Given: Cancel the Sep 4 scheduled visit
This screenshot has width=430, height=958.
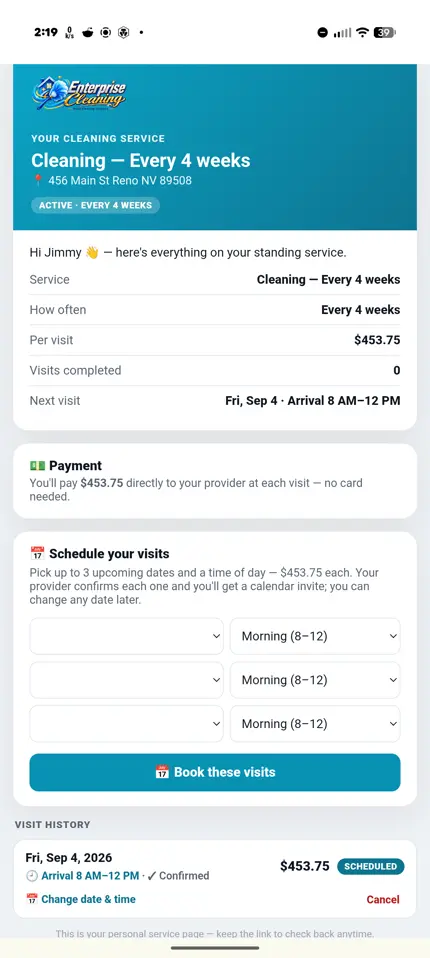Looking at the screenshot, I should 383,899.
